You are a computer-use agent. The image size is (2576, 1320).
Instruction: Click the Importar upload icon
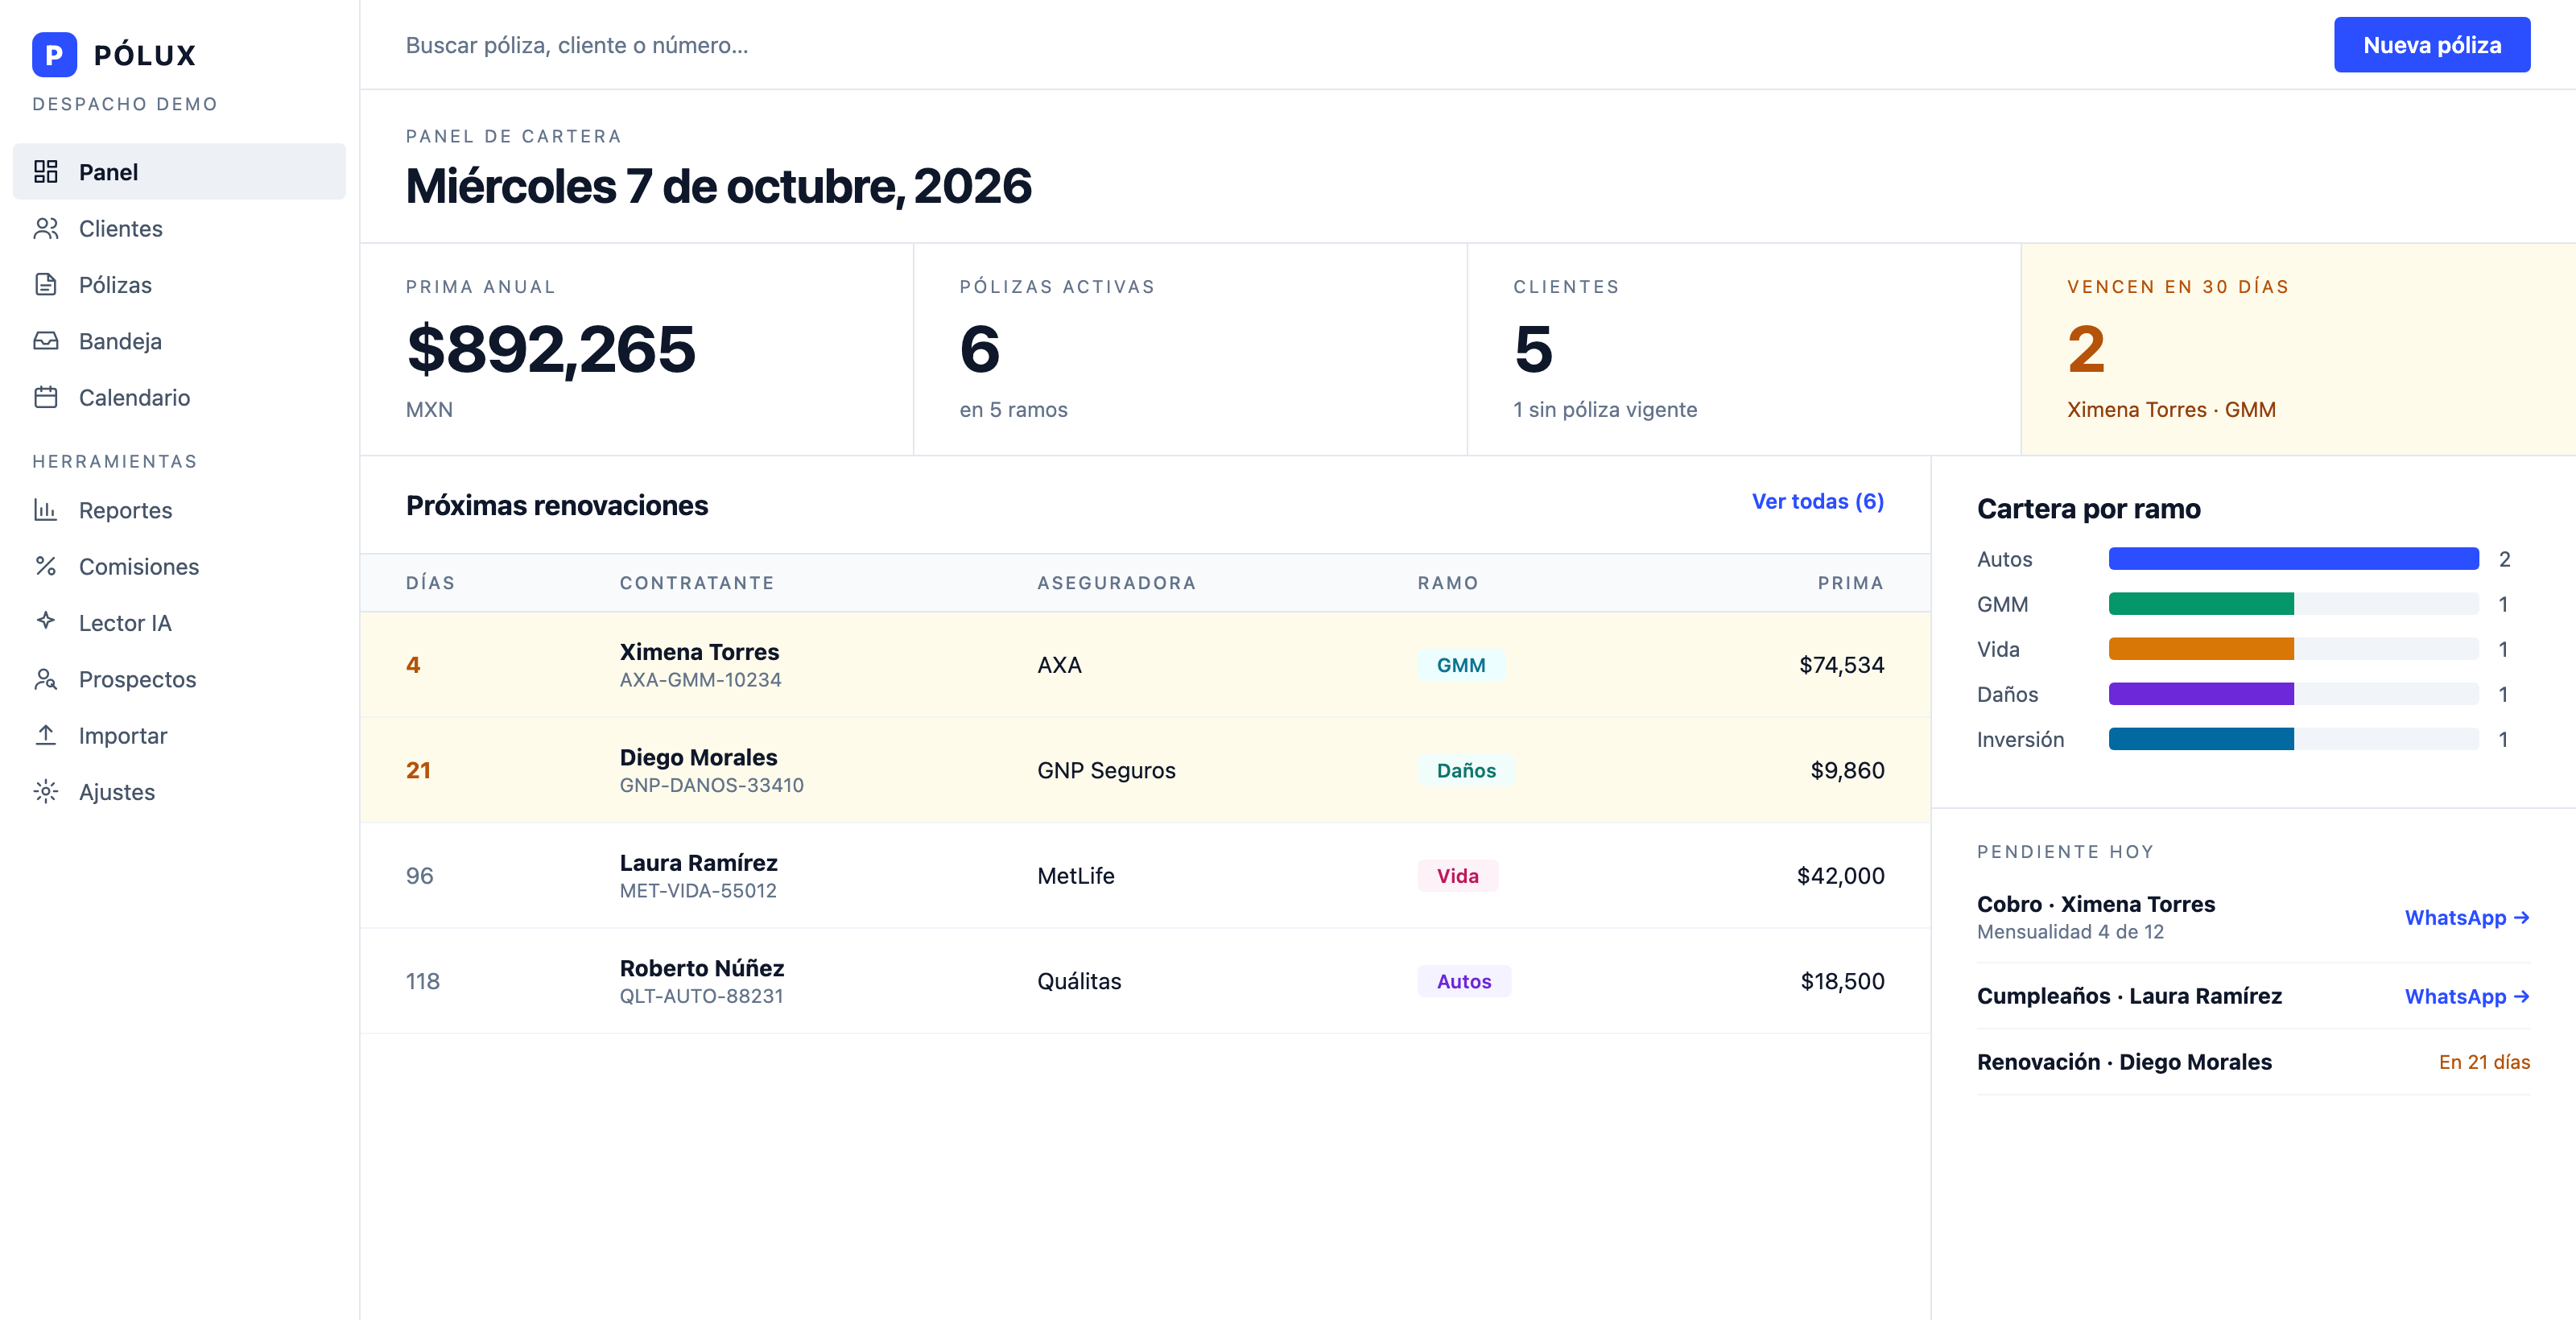click(46, 736)
